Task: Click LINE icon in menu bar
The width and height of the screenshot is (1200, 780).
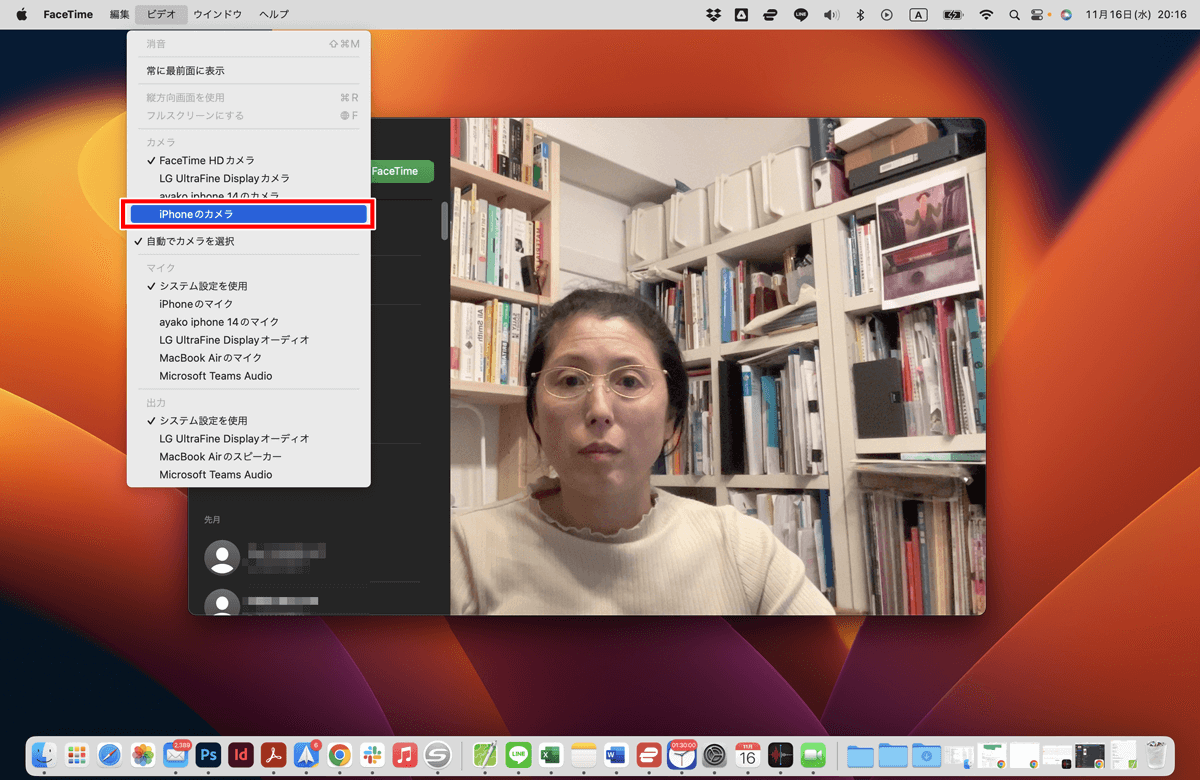Action: click(x=800, y=14)
